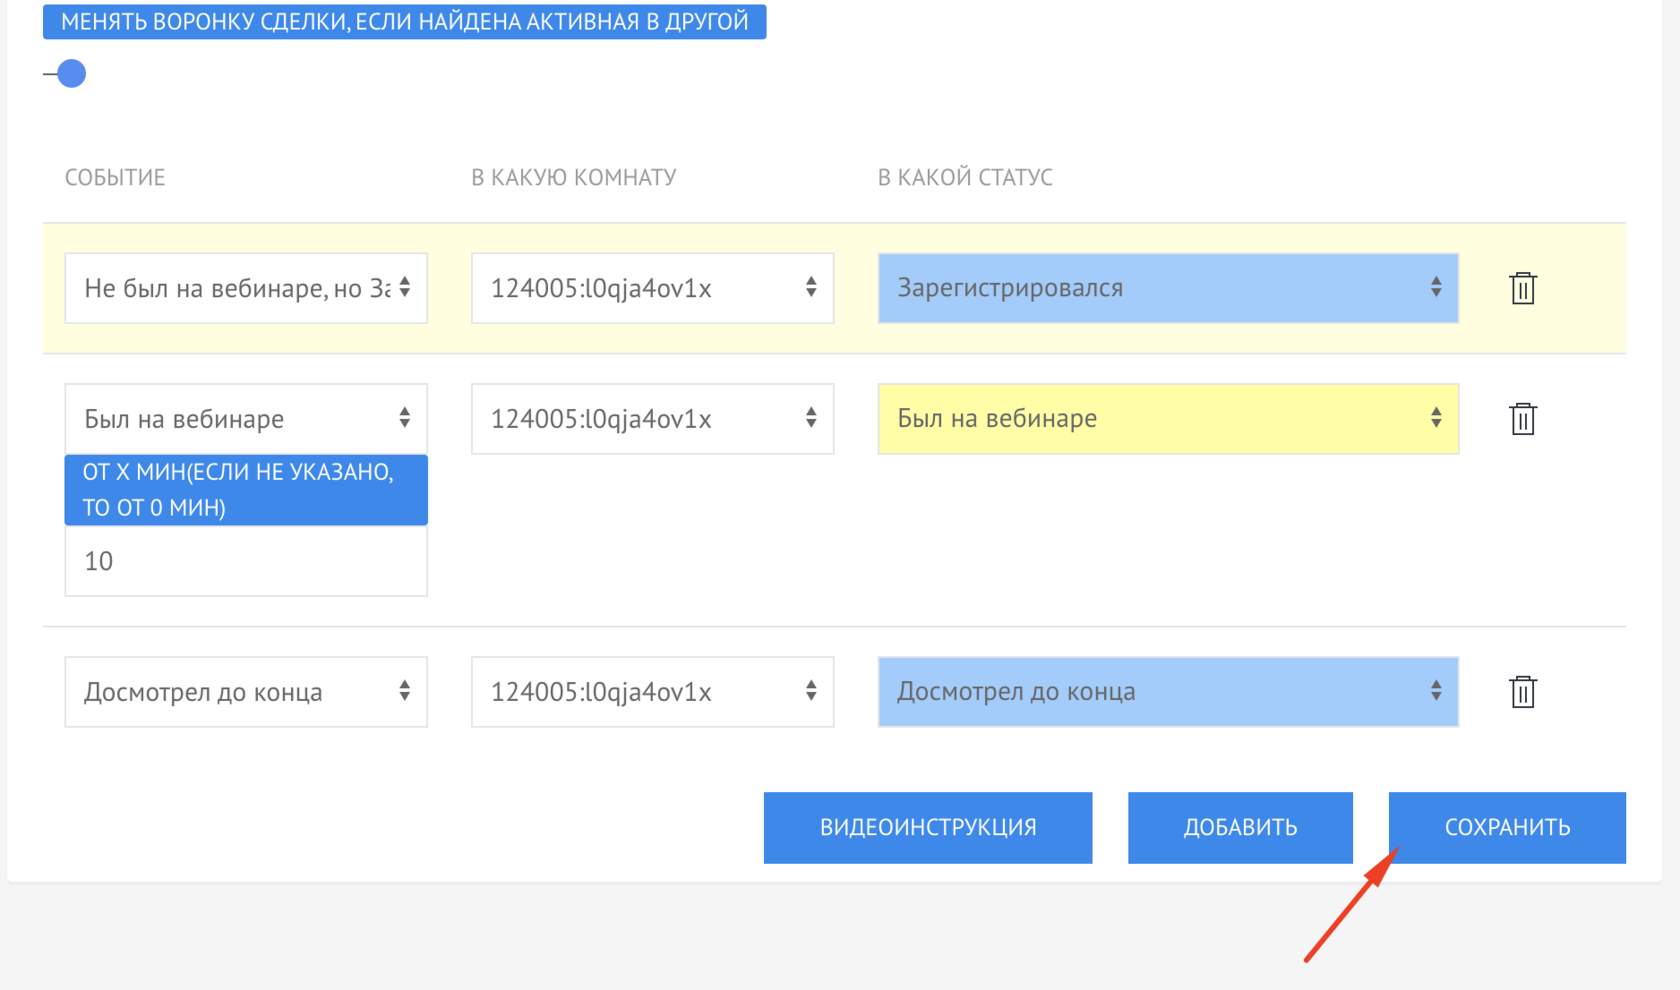Click the minutes field containing 10
1680x990 pixels.
tap(246, 561)
